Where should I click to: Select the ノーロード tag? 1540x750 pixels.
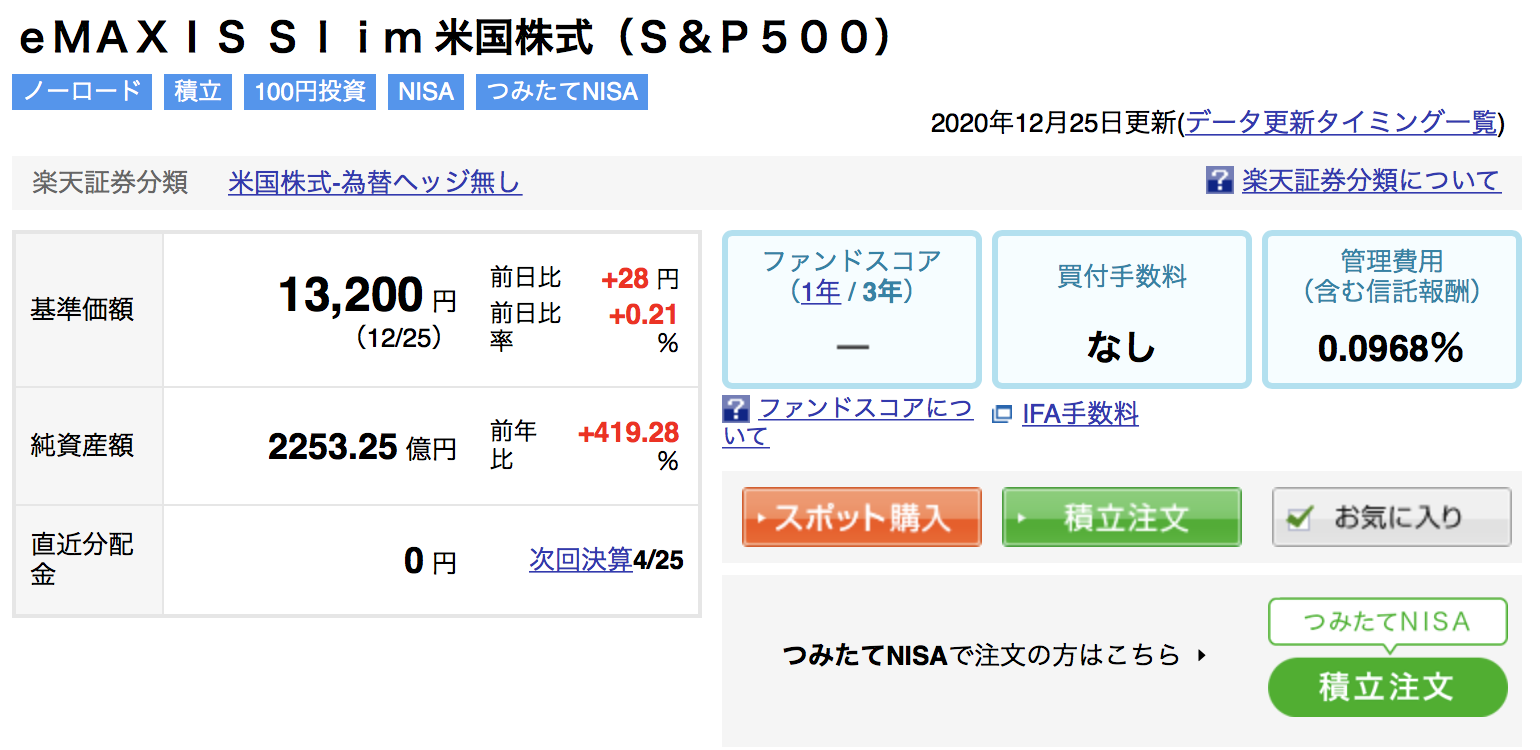(x=82, y=92)
